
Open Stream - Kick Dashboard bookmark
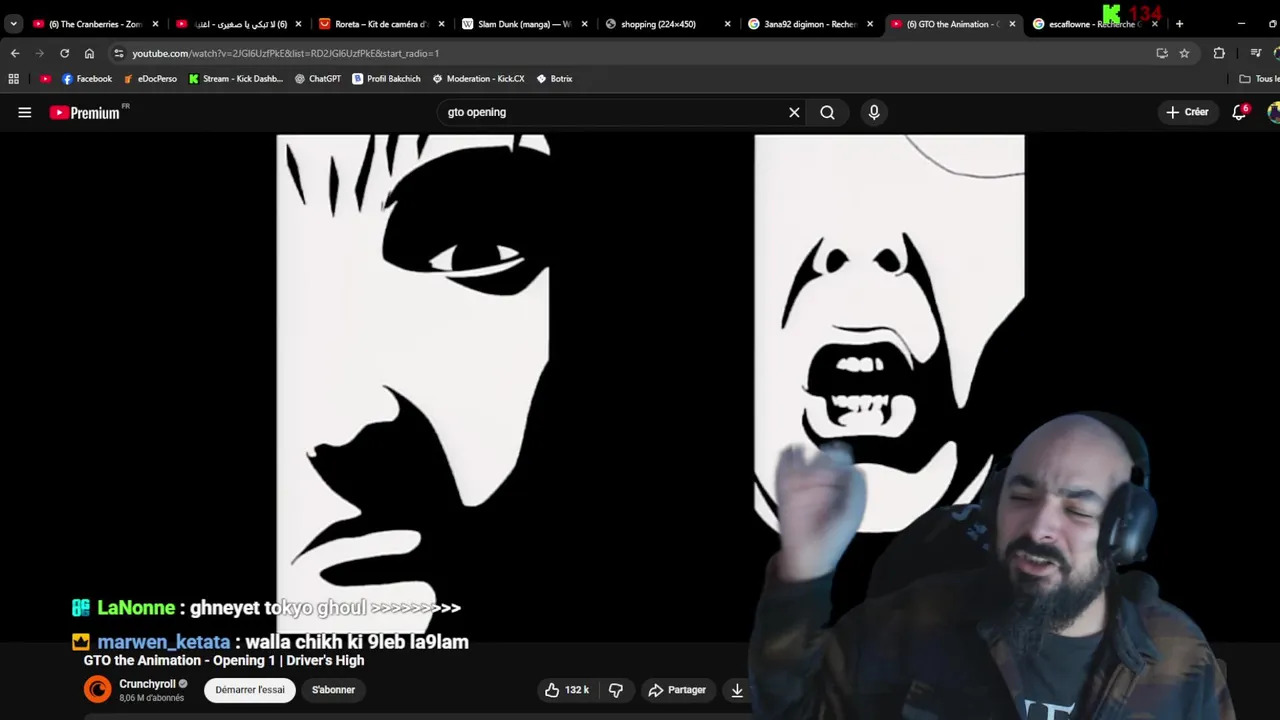point(236,79)
